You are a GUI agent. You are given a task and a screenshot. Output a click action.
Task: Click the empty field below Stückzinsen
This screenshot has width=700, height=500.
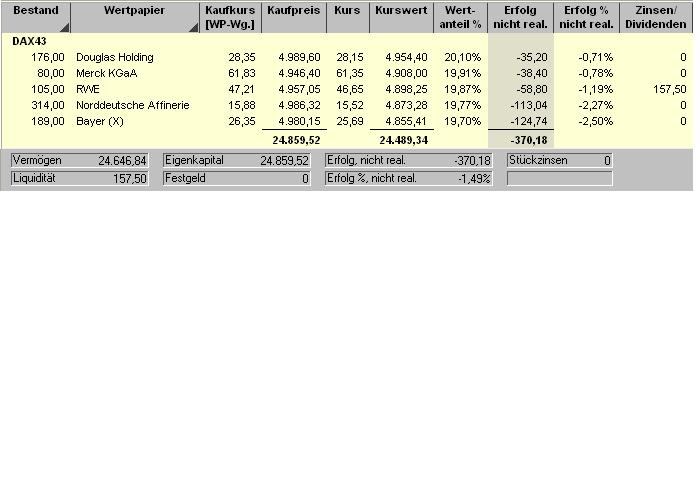pyautogui.click(x=560, y=179)
